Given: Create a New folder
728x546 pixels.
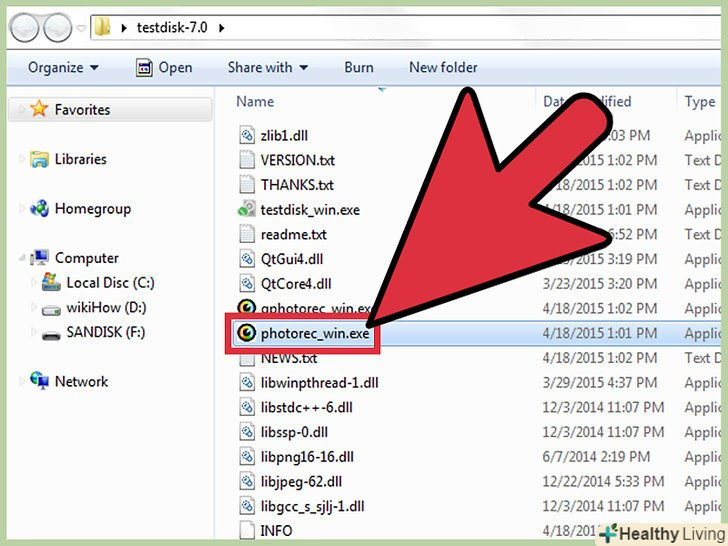Looking at the screenshot, I should (x=443, y=68).
